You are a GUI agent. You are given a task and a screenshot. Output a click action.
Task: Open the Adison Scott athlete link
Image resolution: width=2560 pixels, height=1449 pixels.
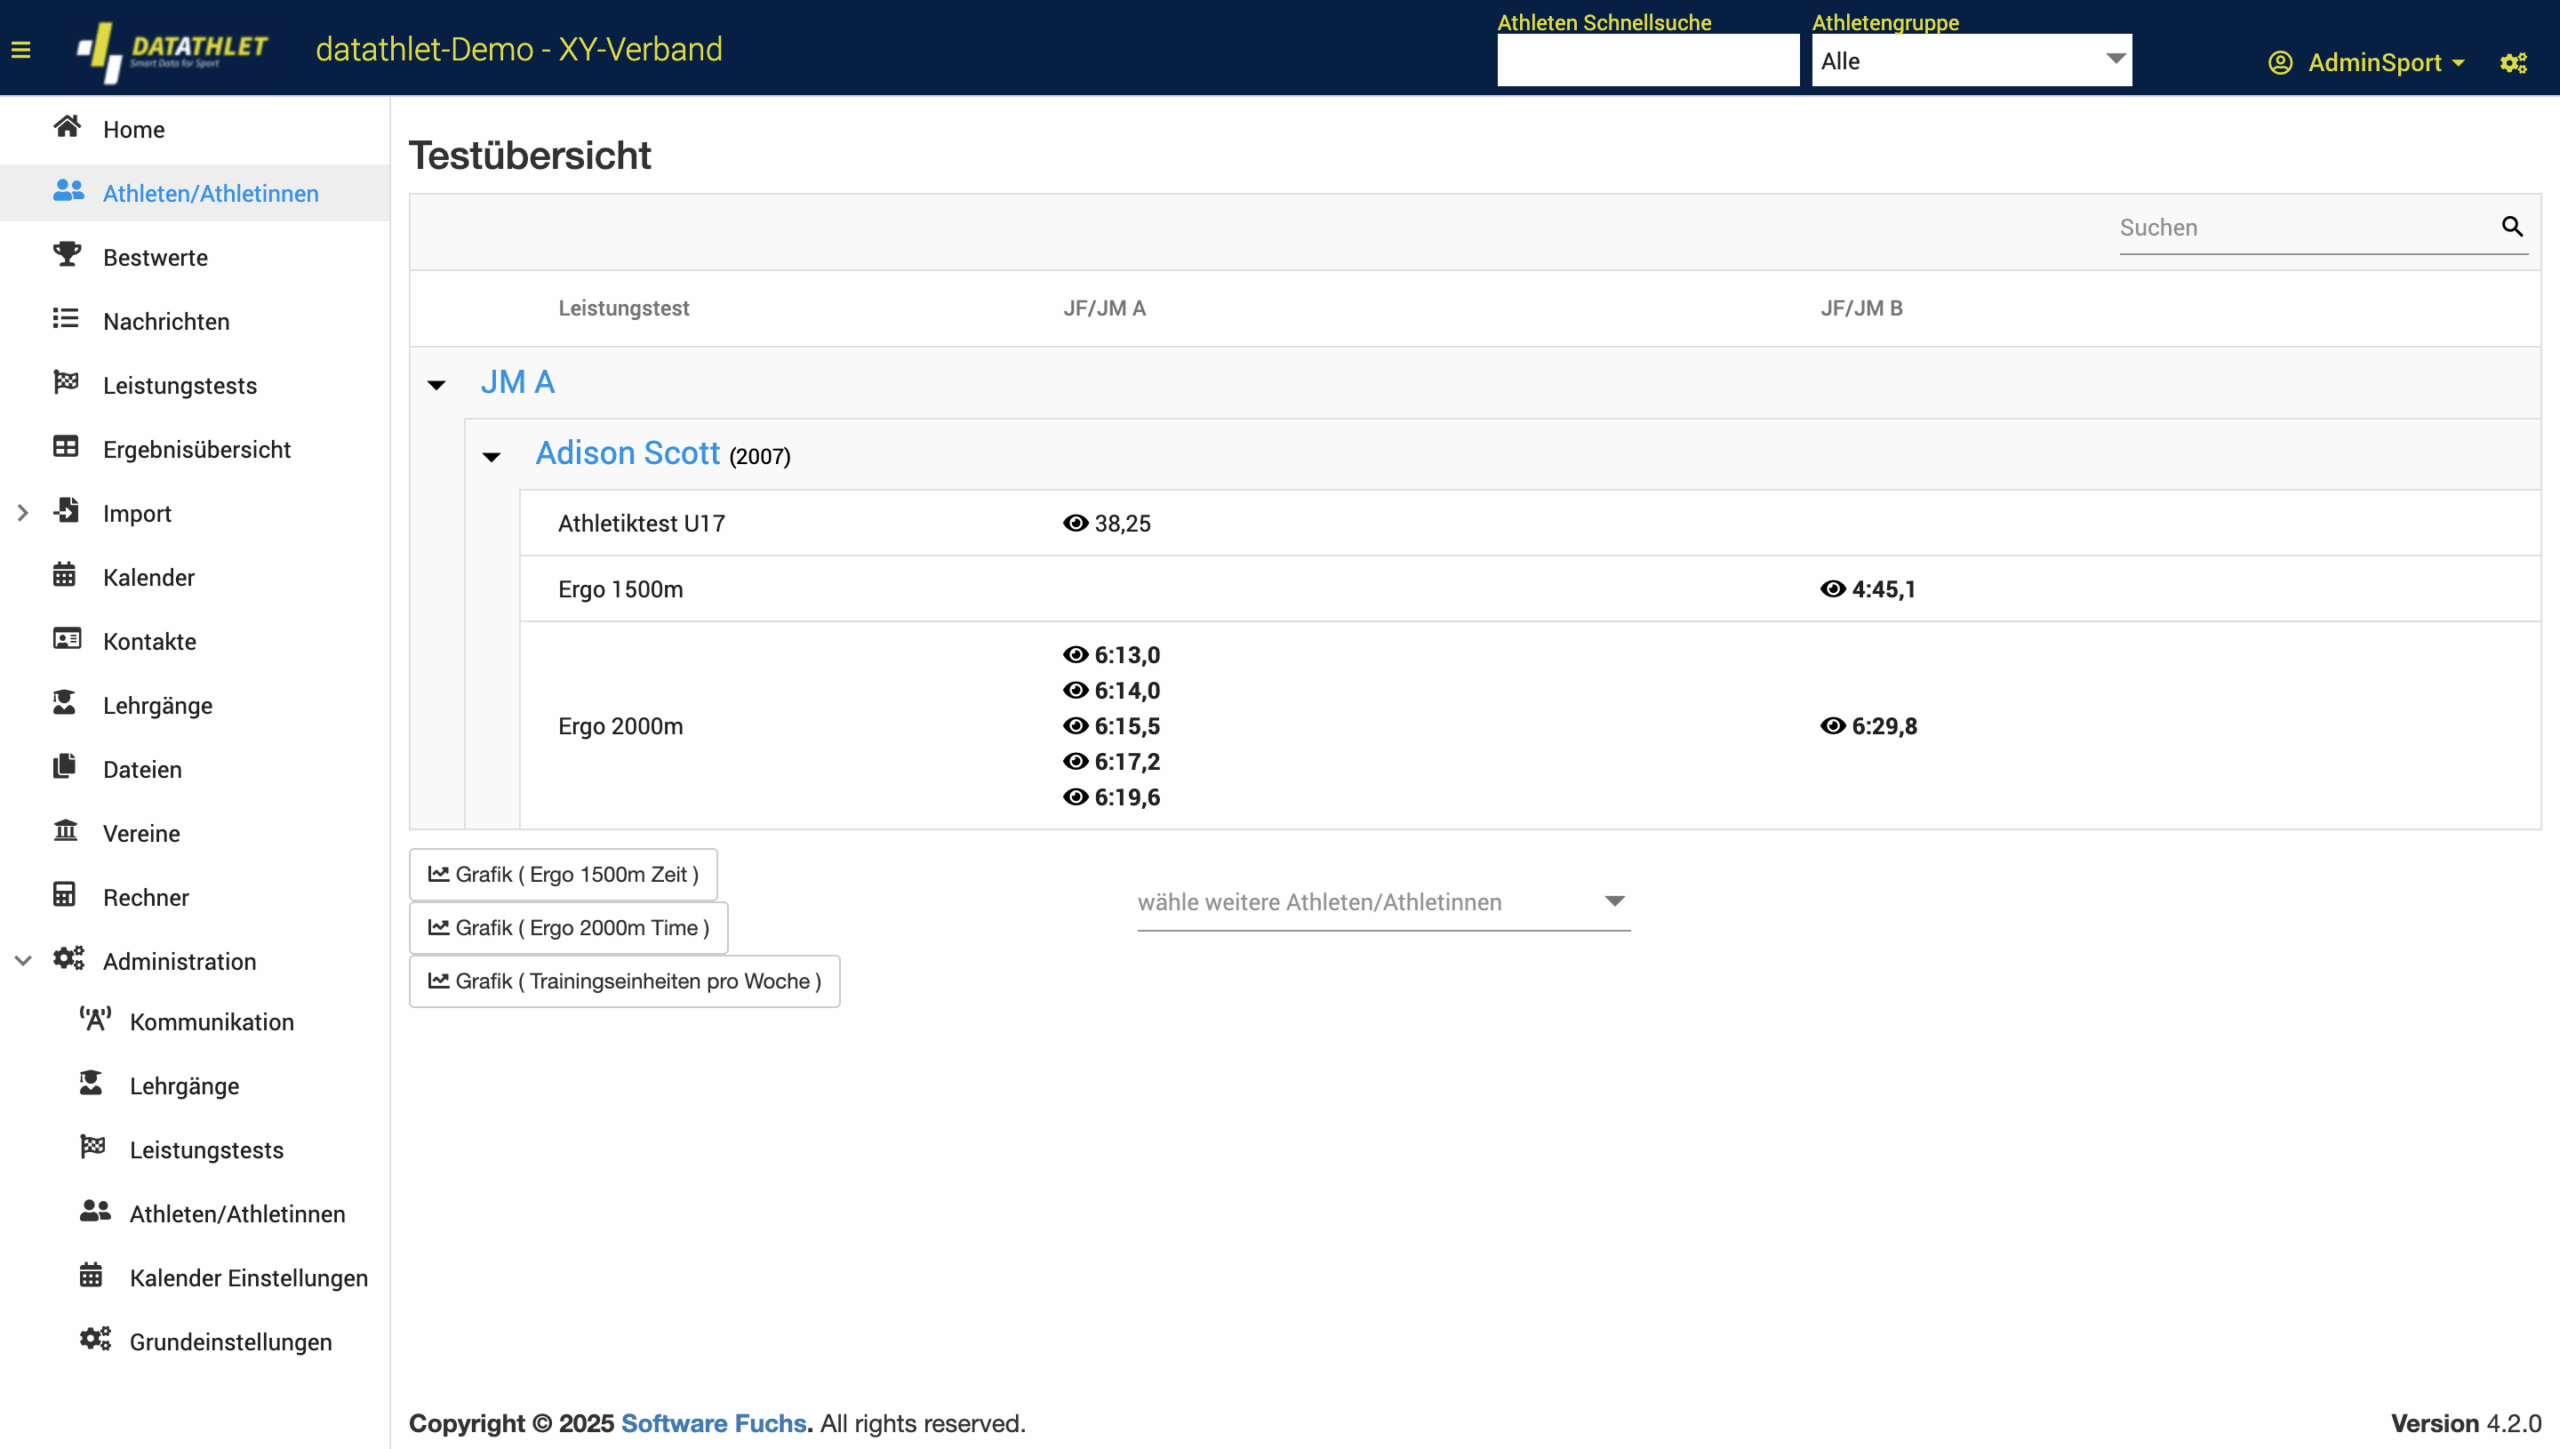(x=627, y=453)
